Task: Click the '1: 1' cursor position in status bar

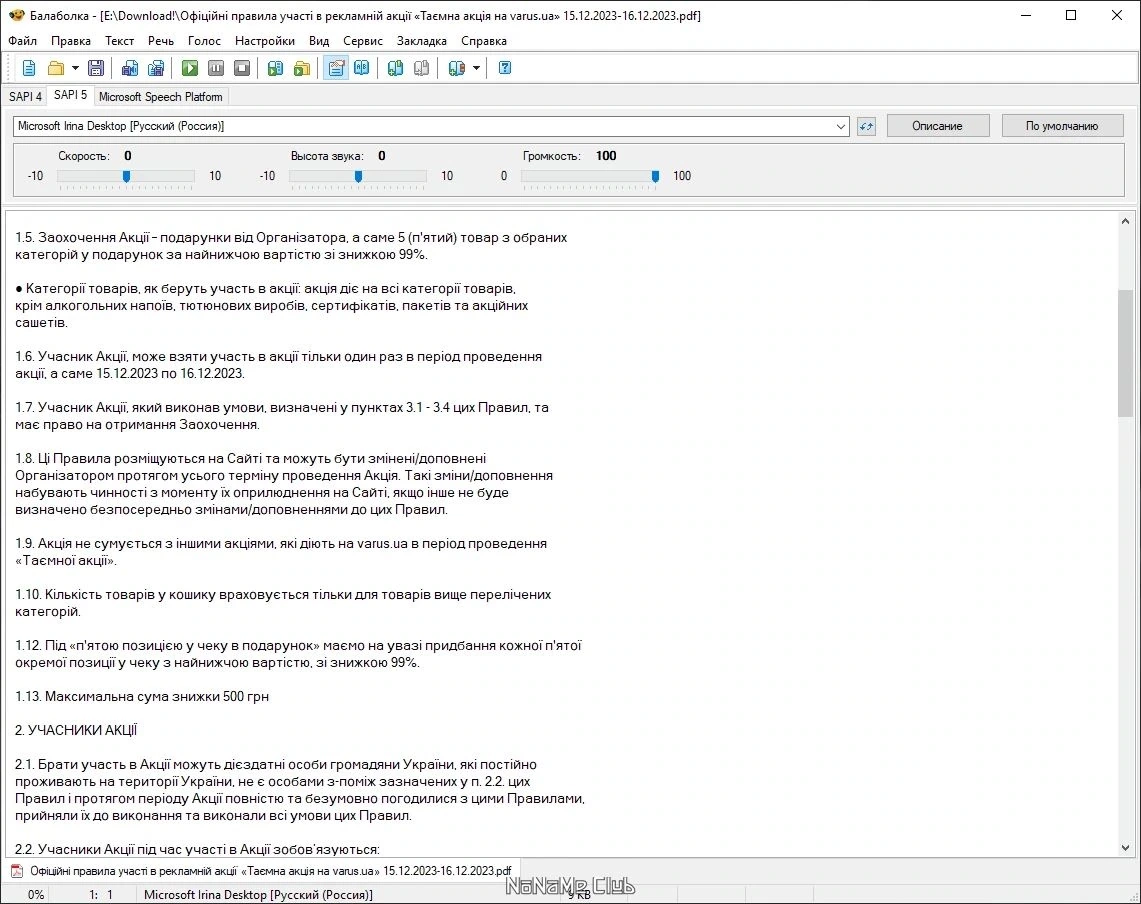Action: pyautogui.click(x=101, y=895)
